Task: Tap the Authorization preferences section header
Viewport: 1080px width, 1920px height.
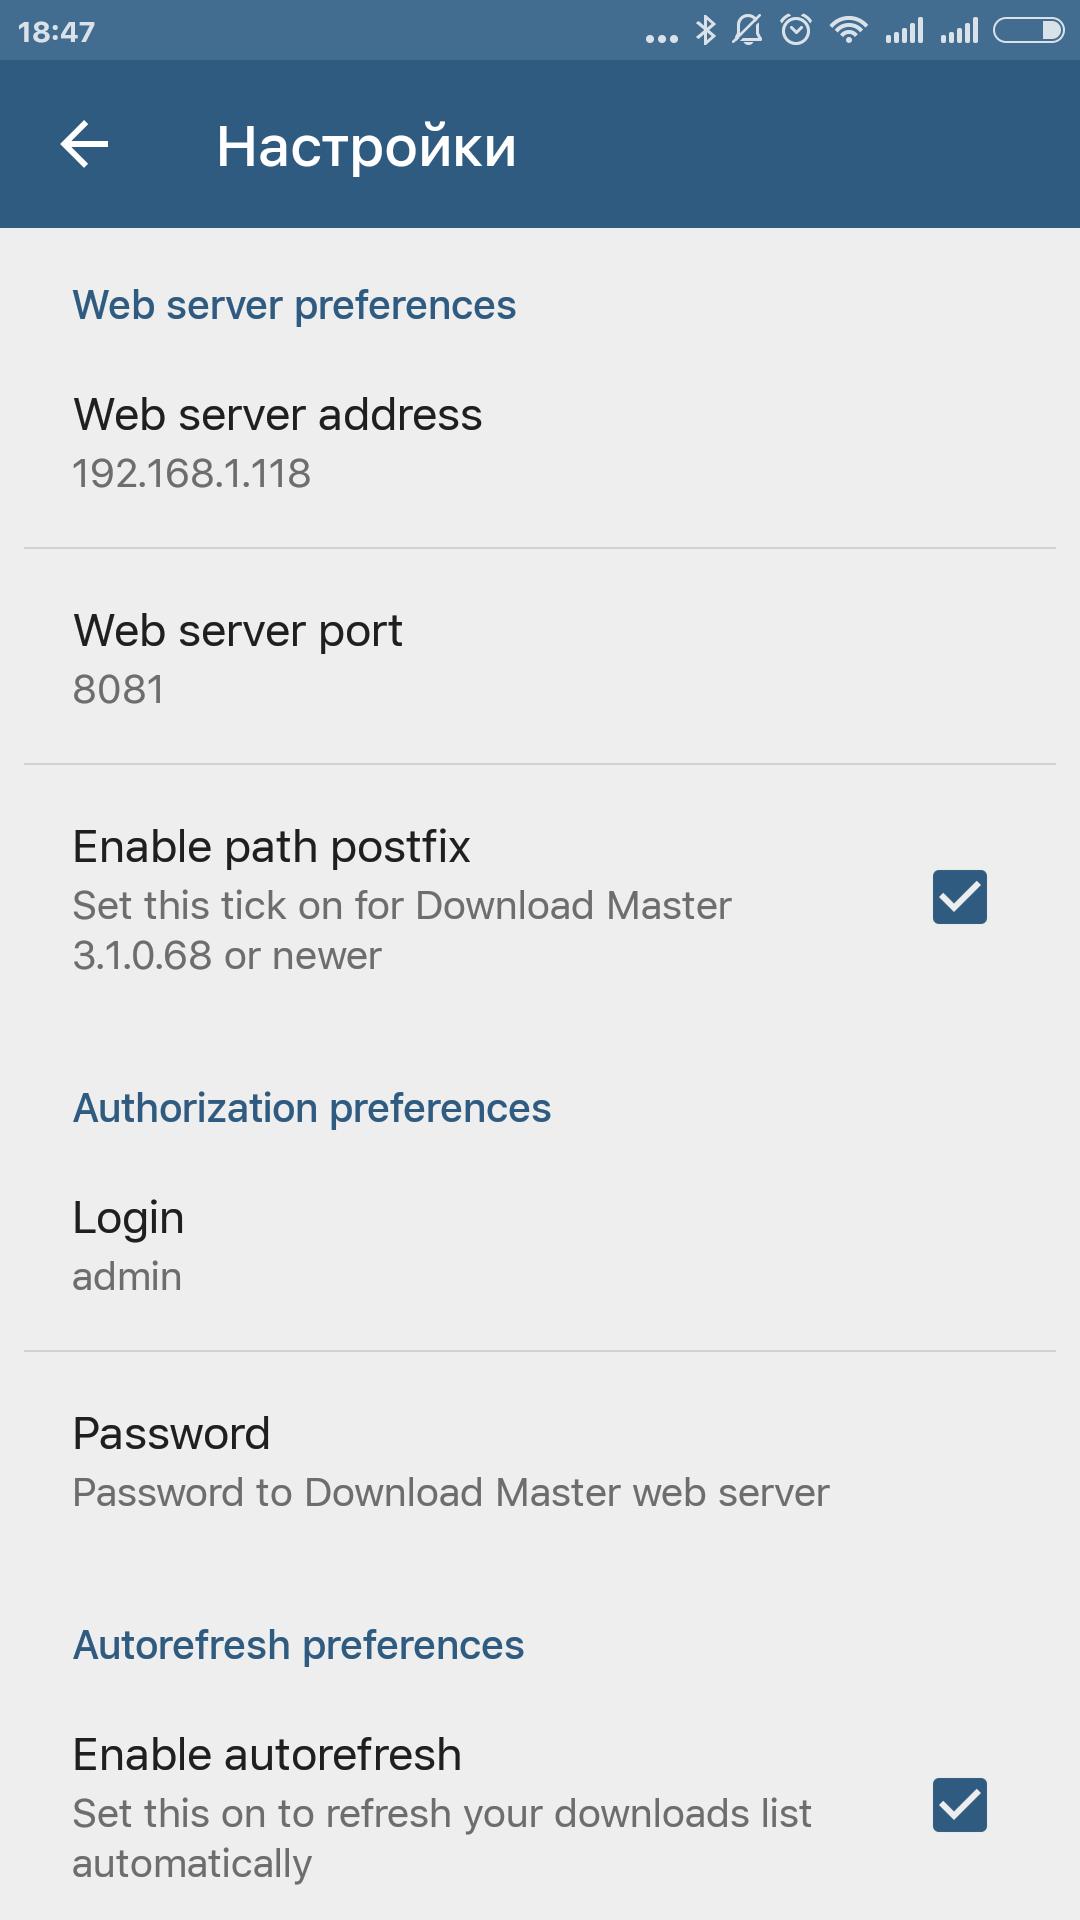Action: point(310,1108)
